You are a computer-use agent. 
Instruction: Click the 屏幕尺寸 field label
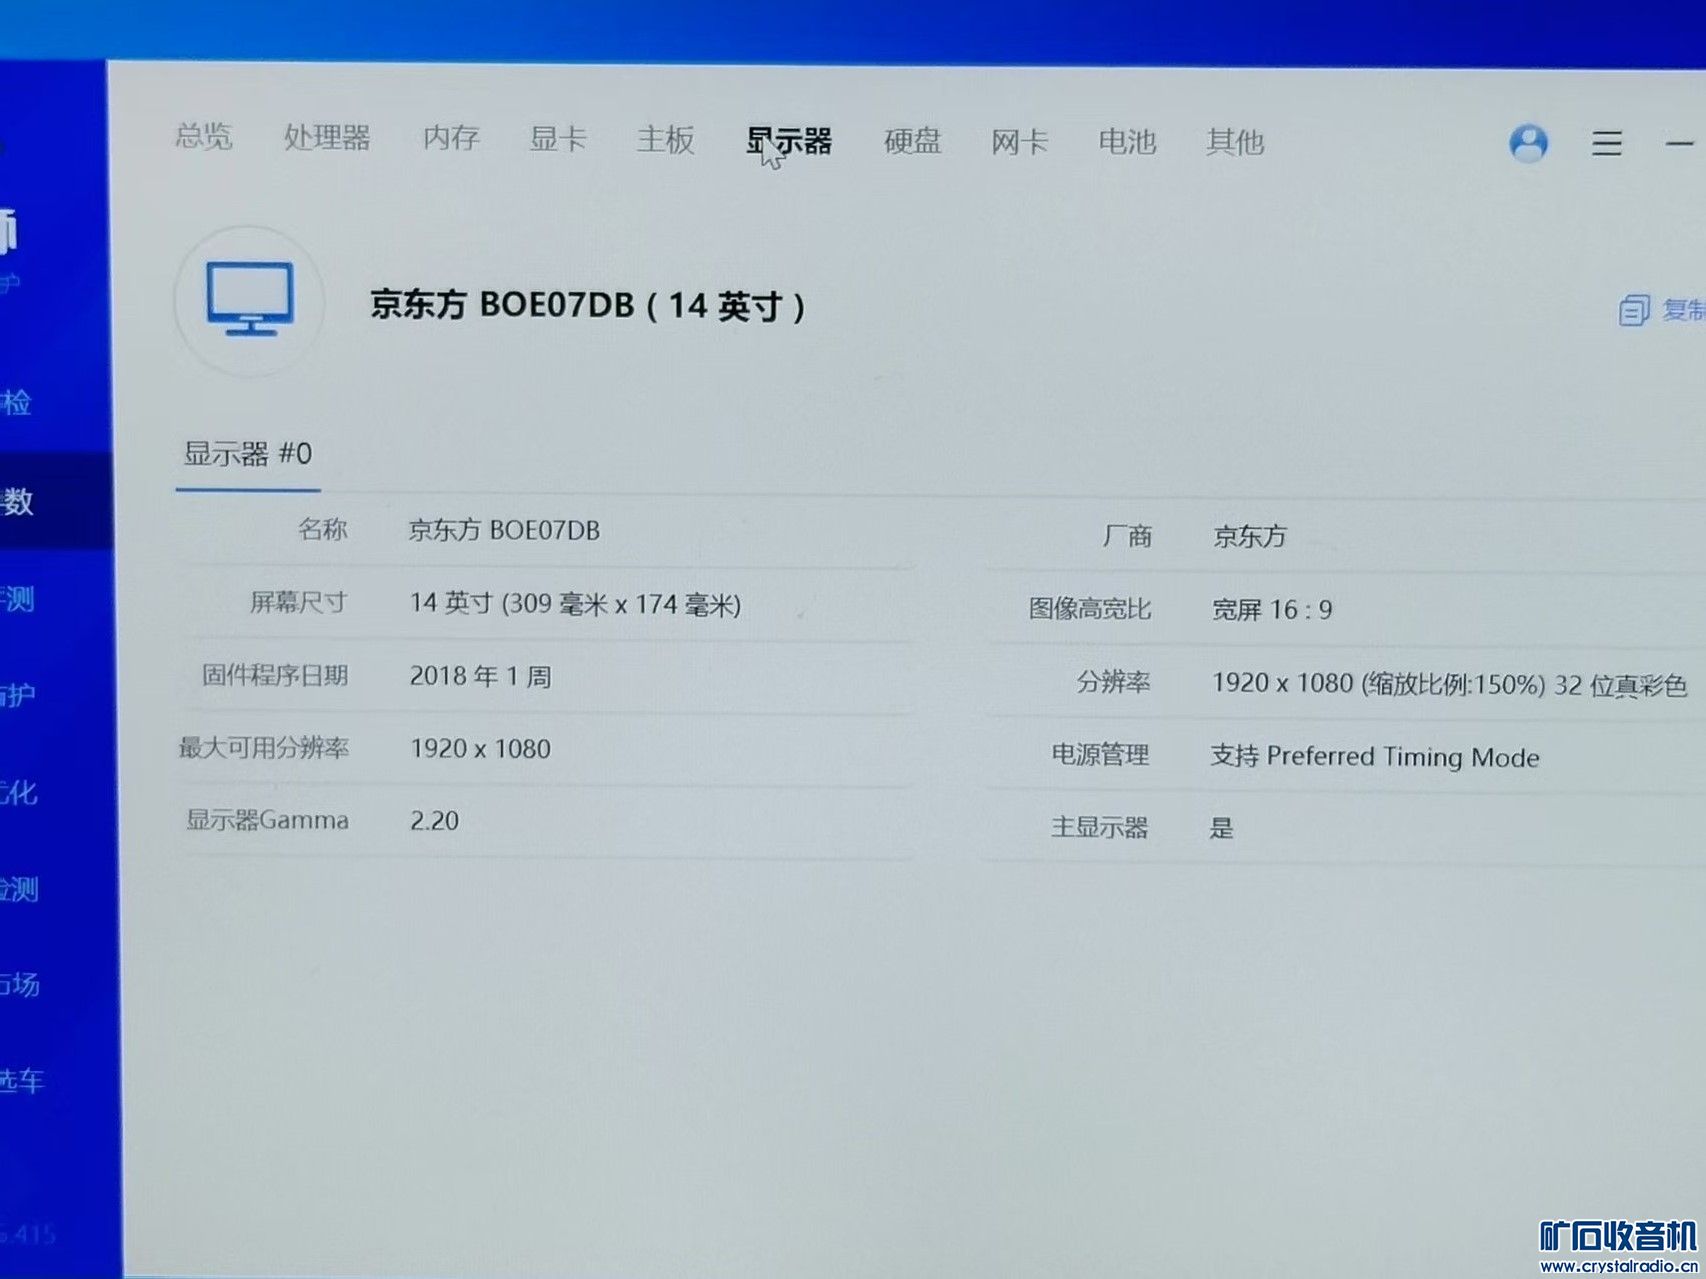coord(298,602)
